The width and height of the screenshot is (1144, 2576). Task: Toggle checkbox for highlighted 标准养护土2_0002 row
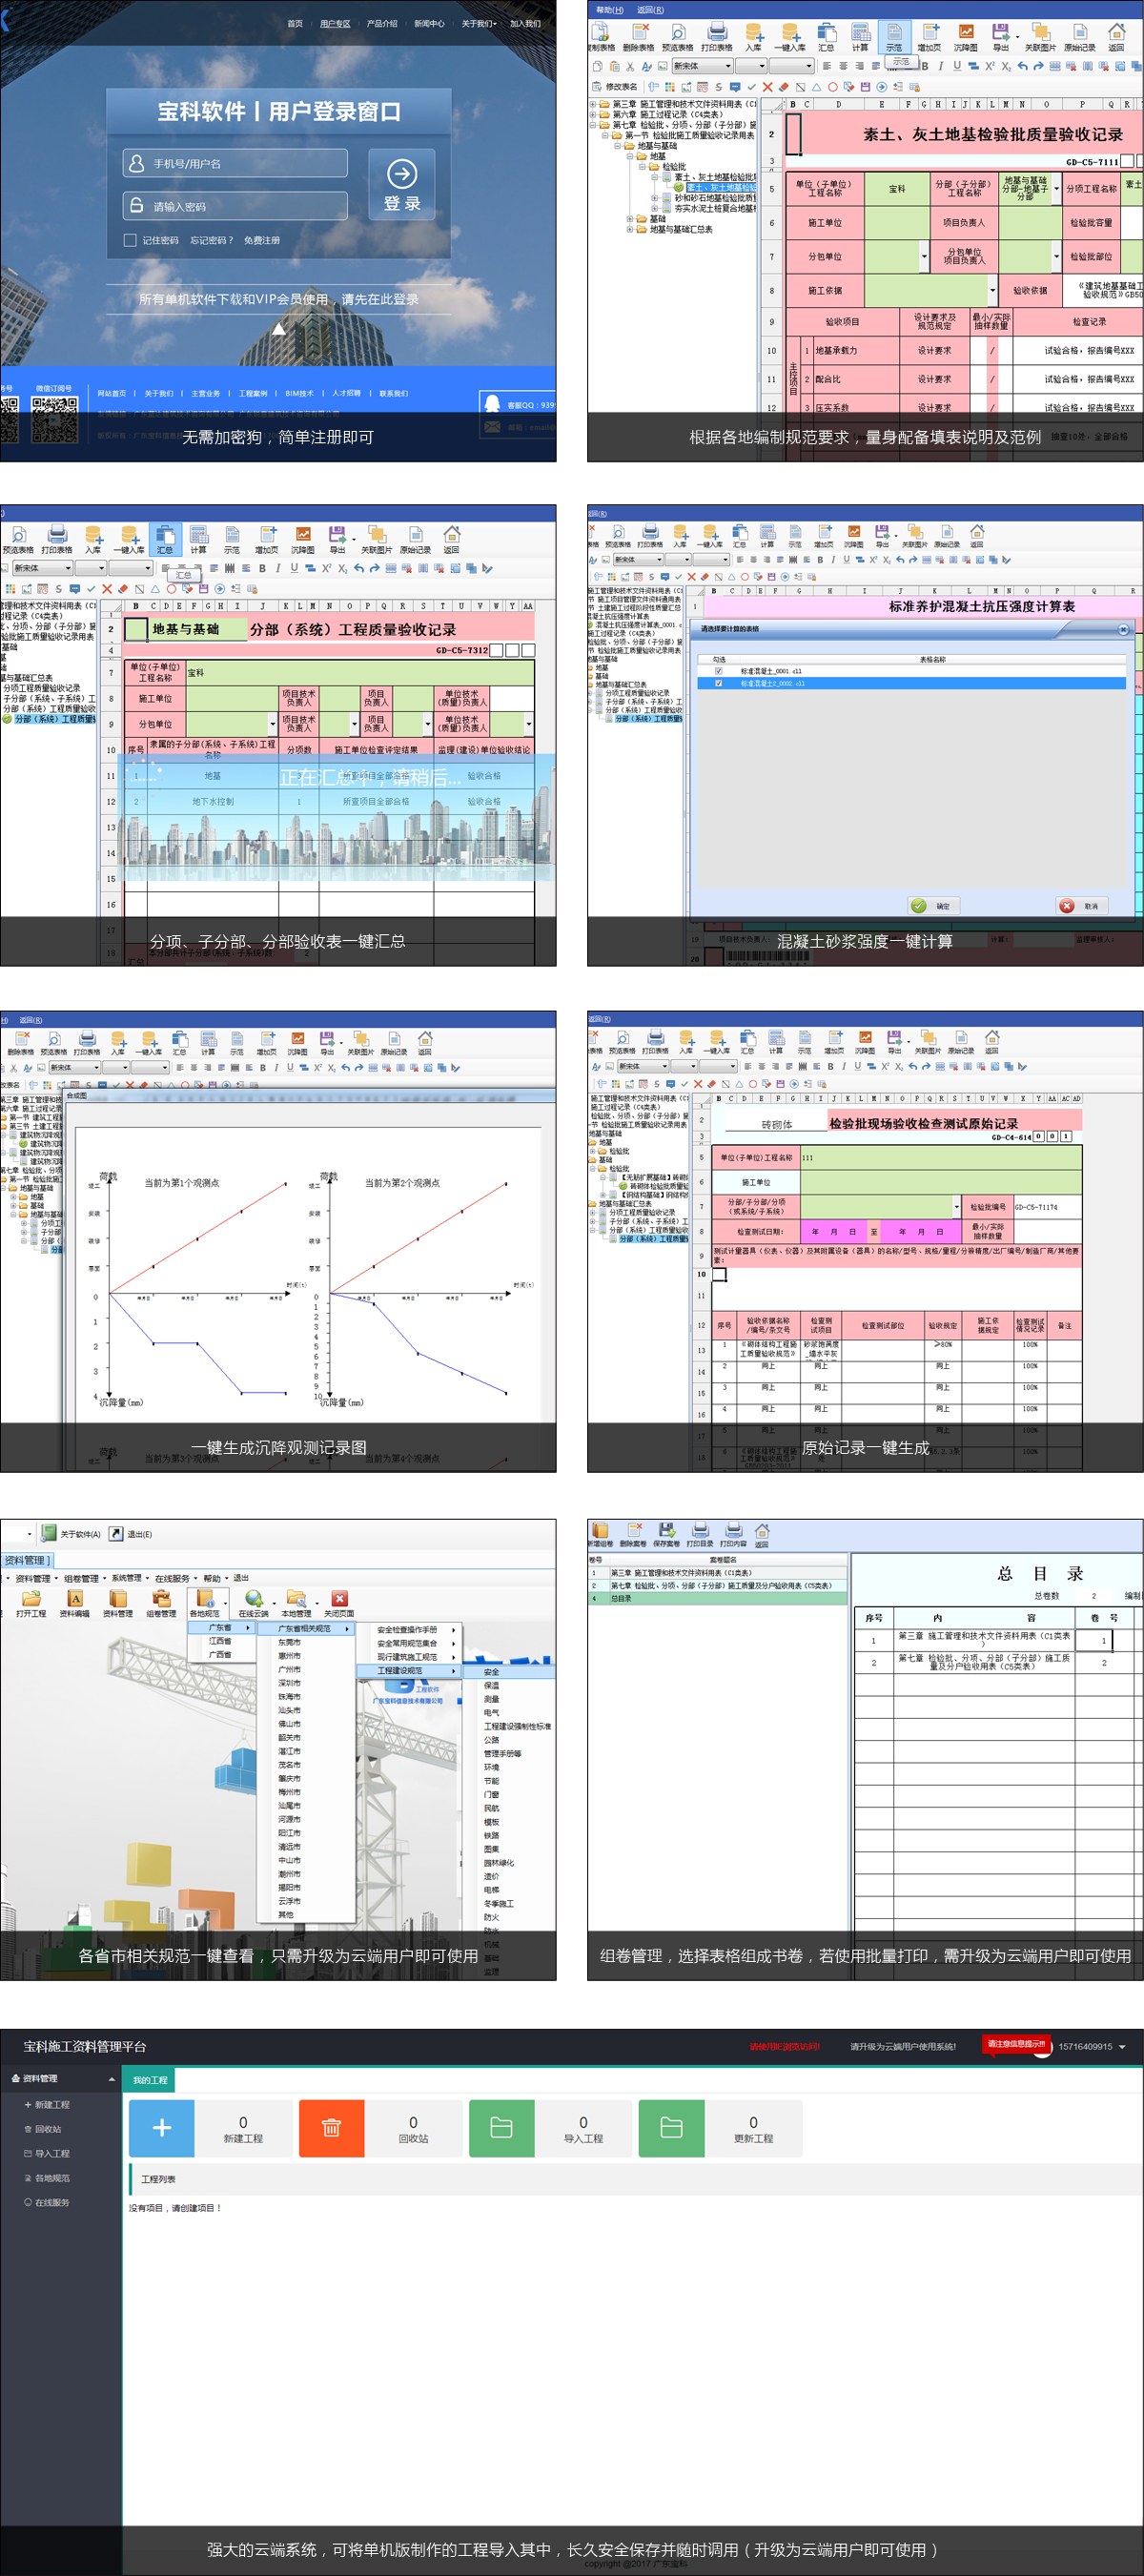(x=717, y=683)
